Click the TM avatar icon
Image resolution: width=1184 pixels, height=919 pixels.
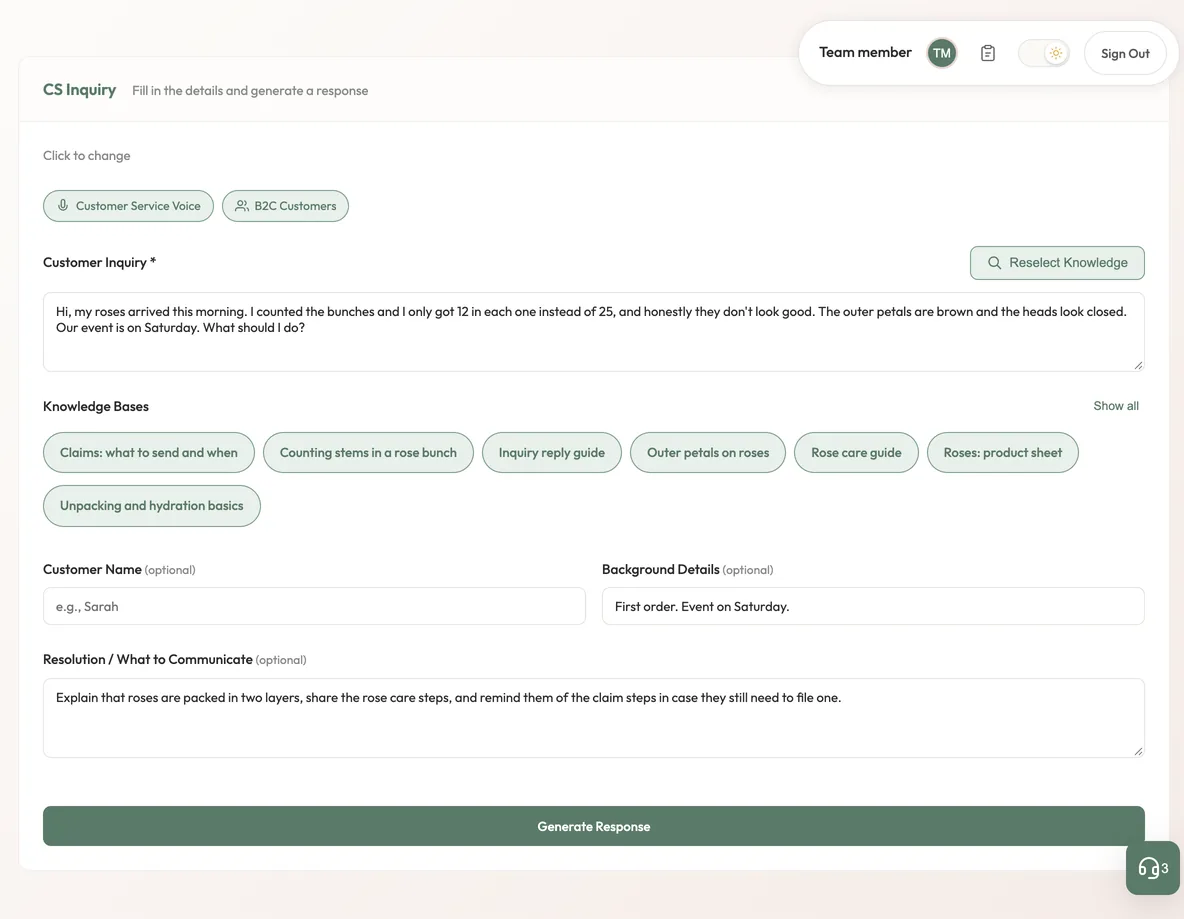[941, 53]
